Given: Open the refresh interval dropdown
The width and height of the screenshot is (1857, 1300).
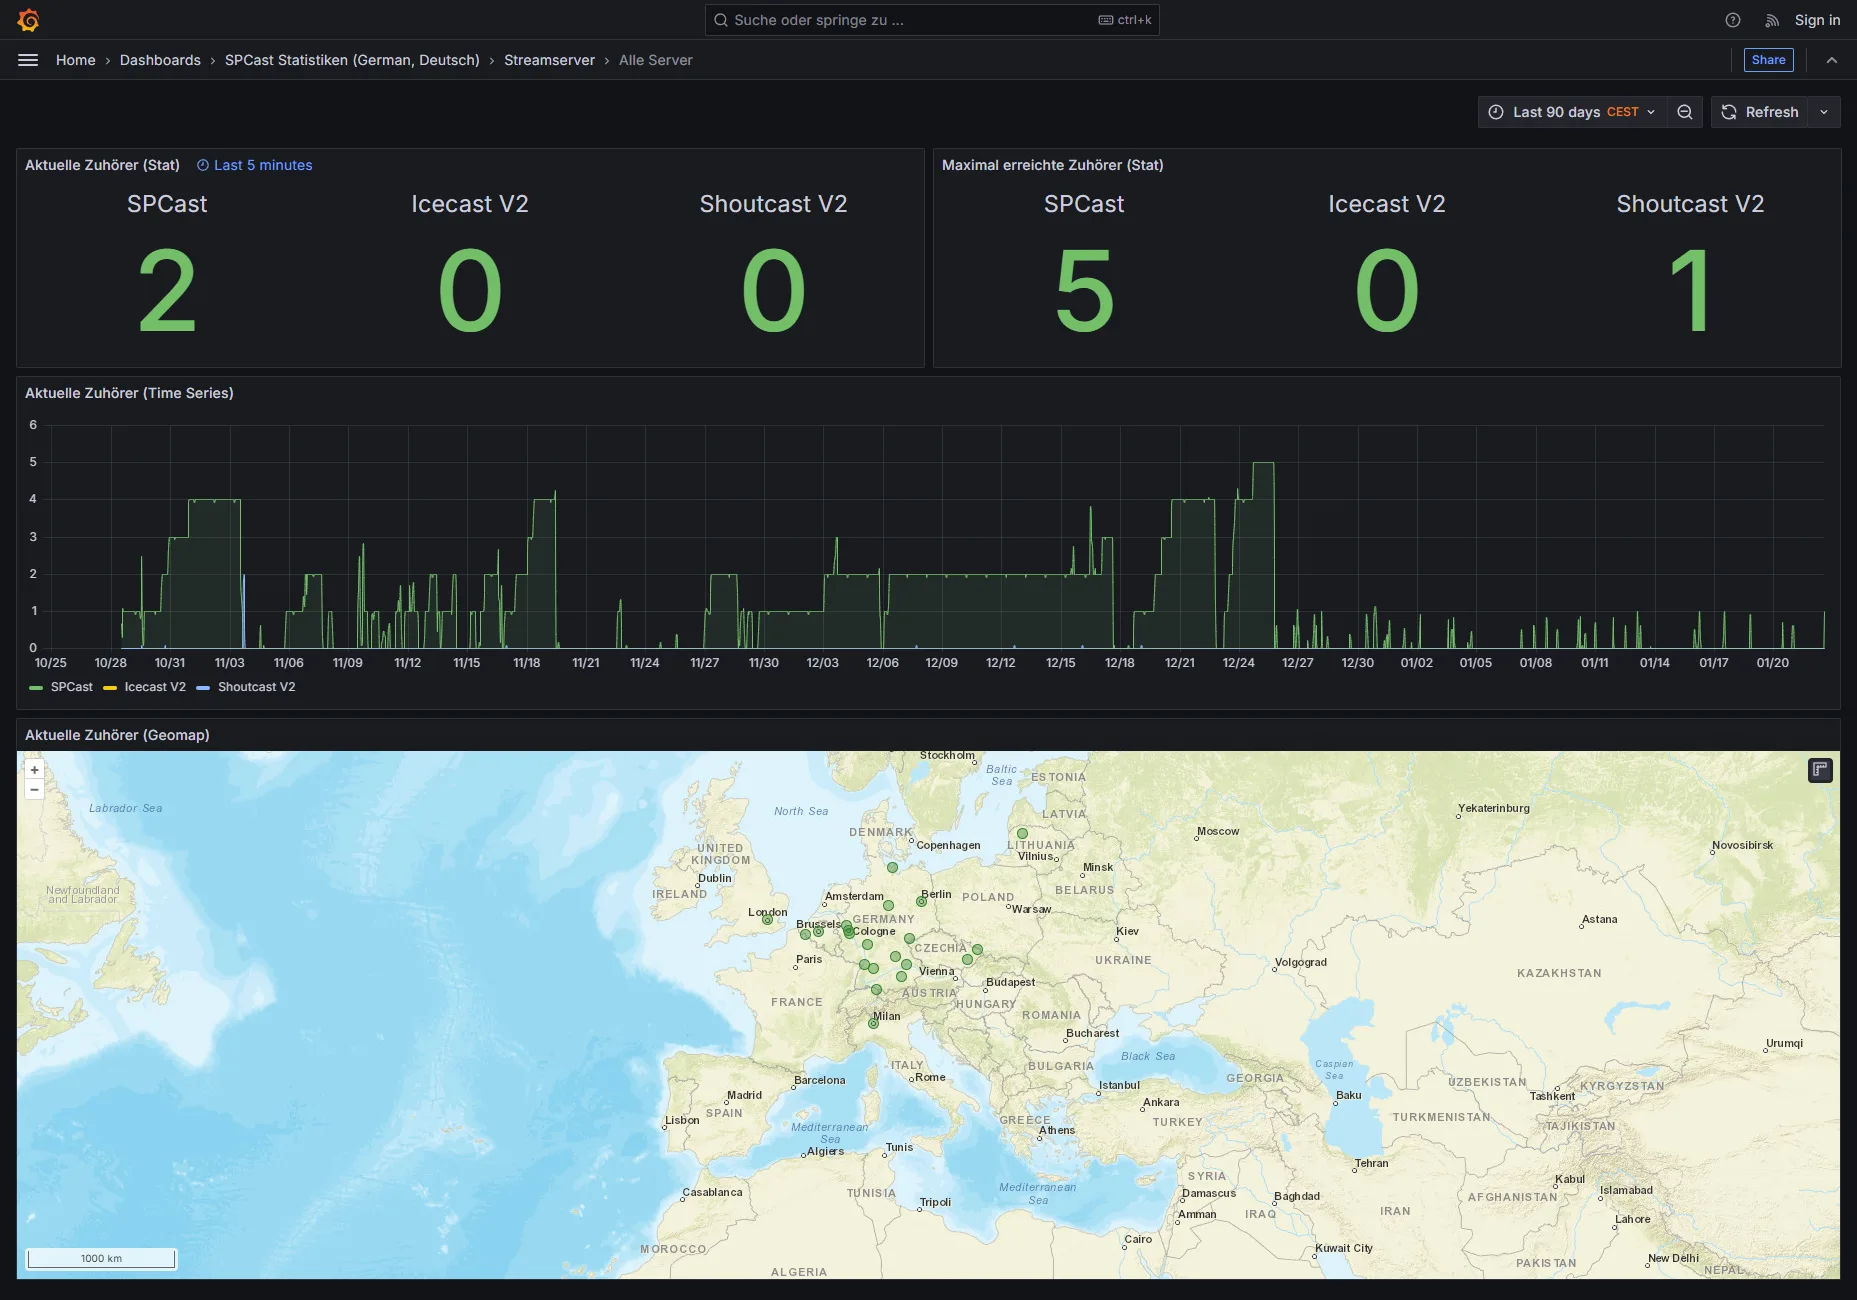Looking at the screenshot, I should (x=1824, y=112).
